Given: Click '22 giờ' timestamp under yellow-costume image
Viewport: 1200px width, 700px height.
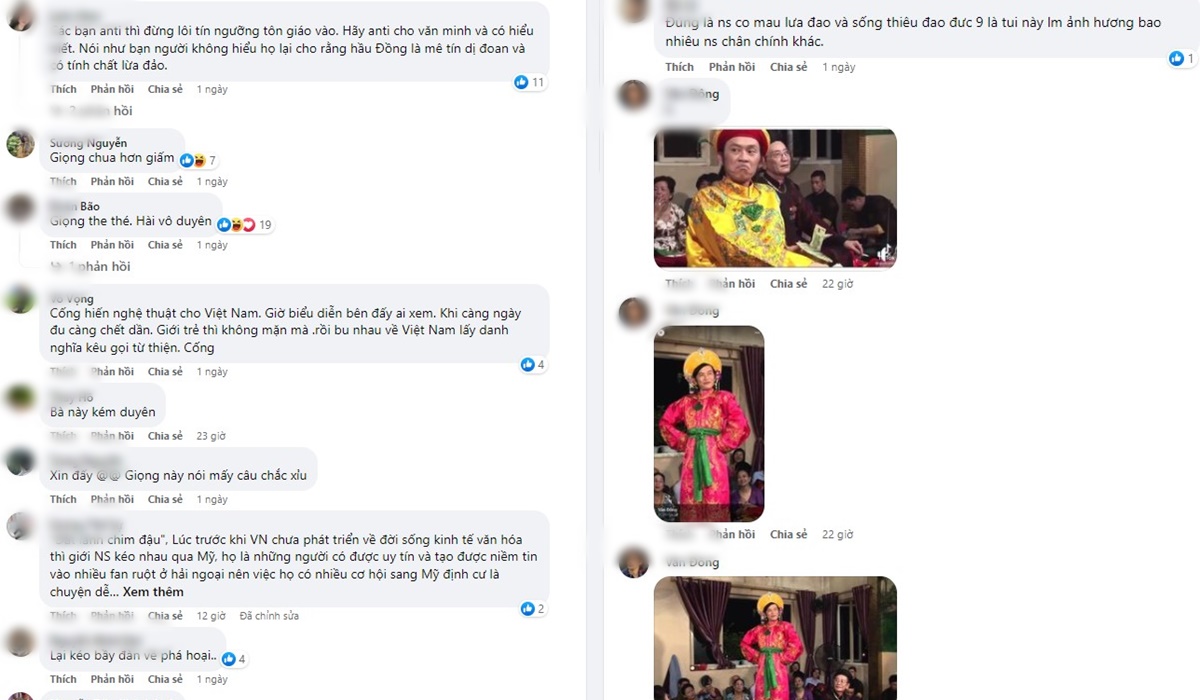Looking at the screenshot, I should click(837, 284).
